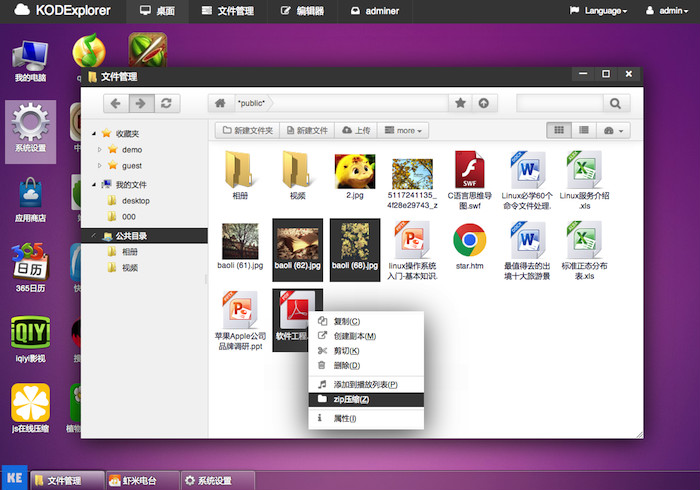
Task: Expand the demo favorites node
Action: [100, 149]
